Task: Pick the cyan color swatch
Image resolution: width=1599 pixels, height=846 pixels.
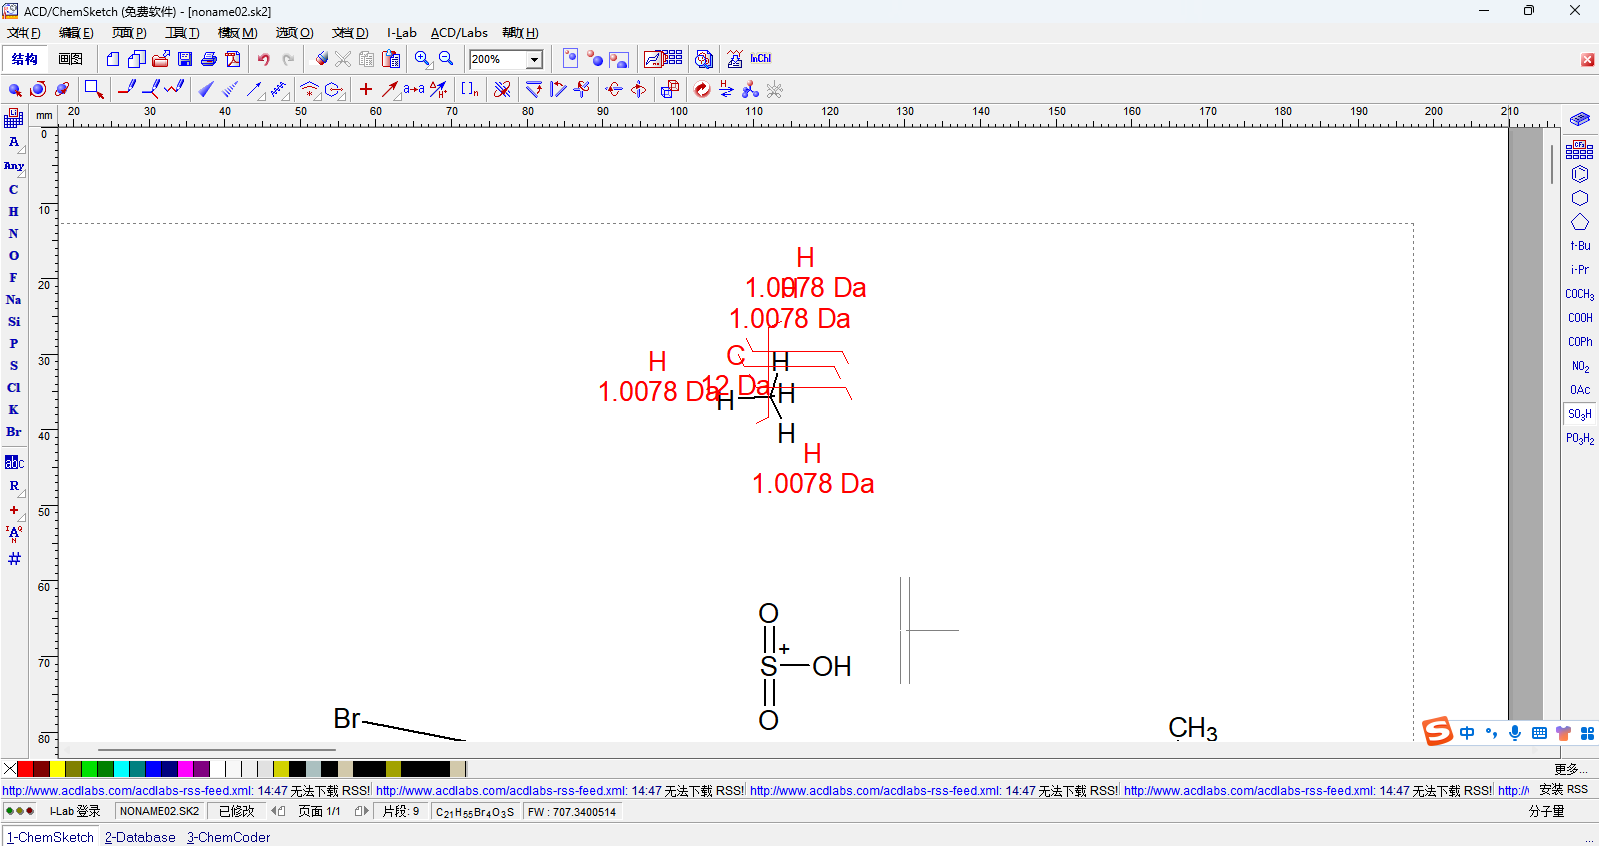Action: pyautogui.click(x=122, y=769)
